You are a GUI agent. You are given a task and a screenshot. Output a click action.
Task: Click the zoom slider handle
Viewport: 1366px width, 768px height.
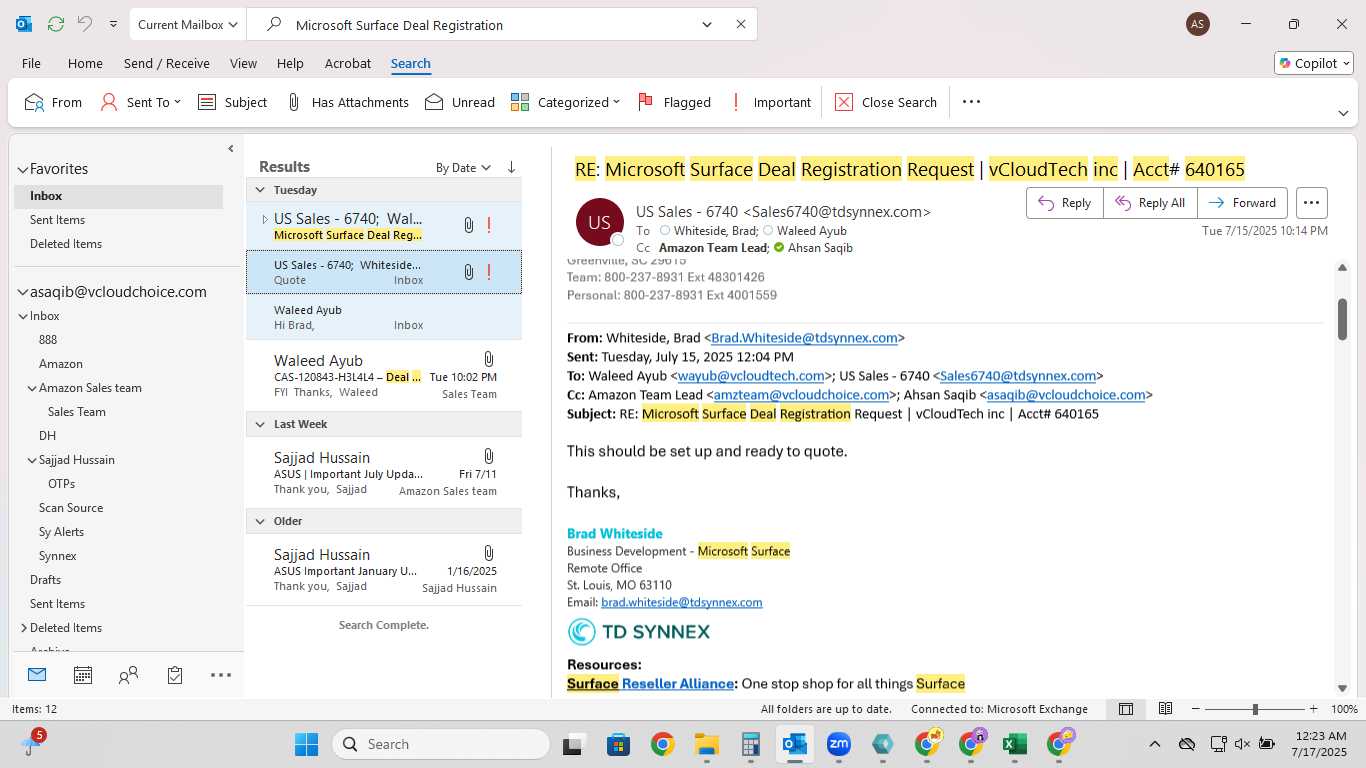tap(1255, 709)
